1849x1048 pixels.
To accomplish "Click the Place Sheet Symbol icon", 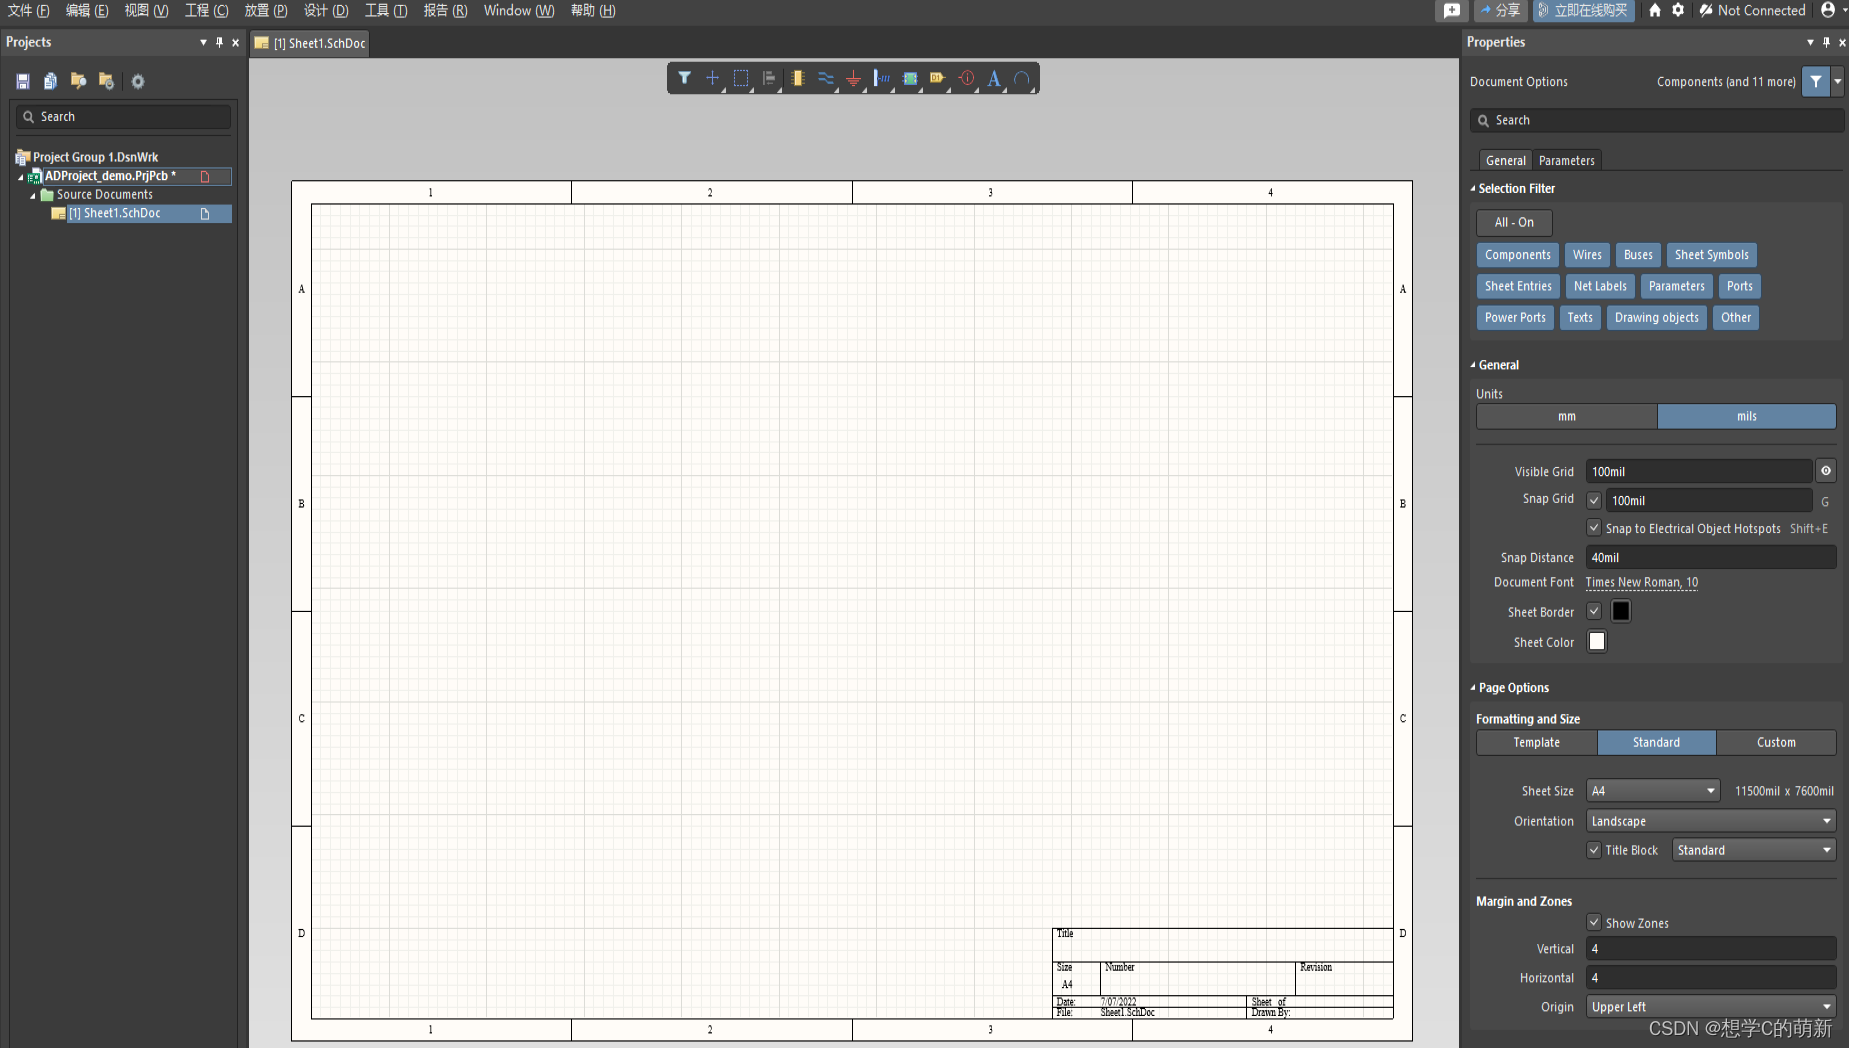I will click(x=910, y=78).
